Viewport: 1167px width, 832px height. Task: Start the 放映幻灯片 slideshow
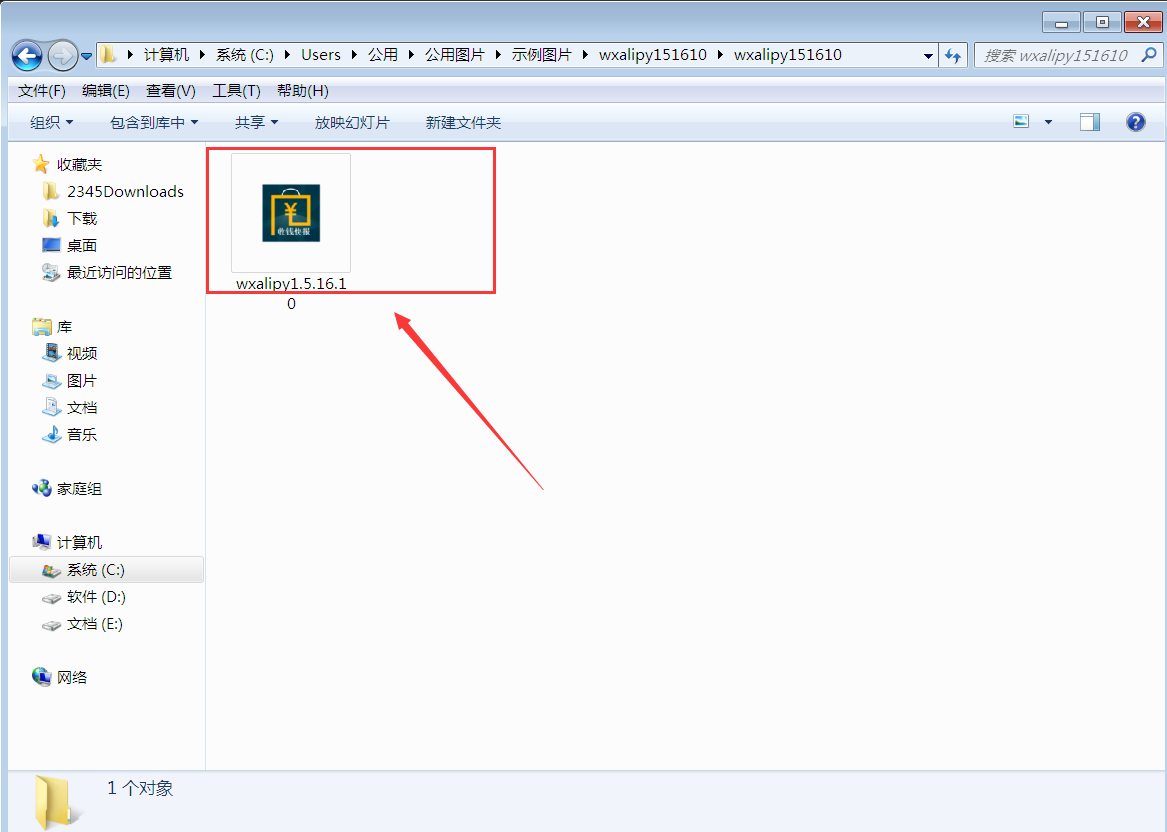click(x=352, y=122)
